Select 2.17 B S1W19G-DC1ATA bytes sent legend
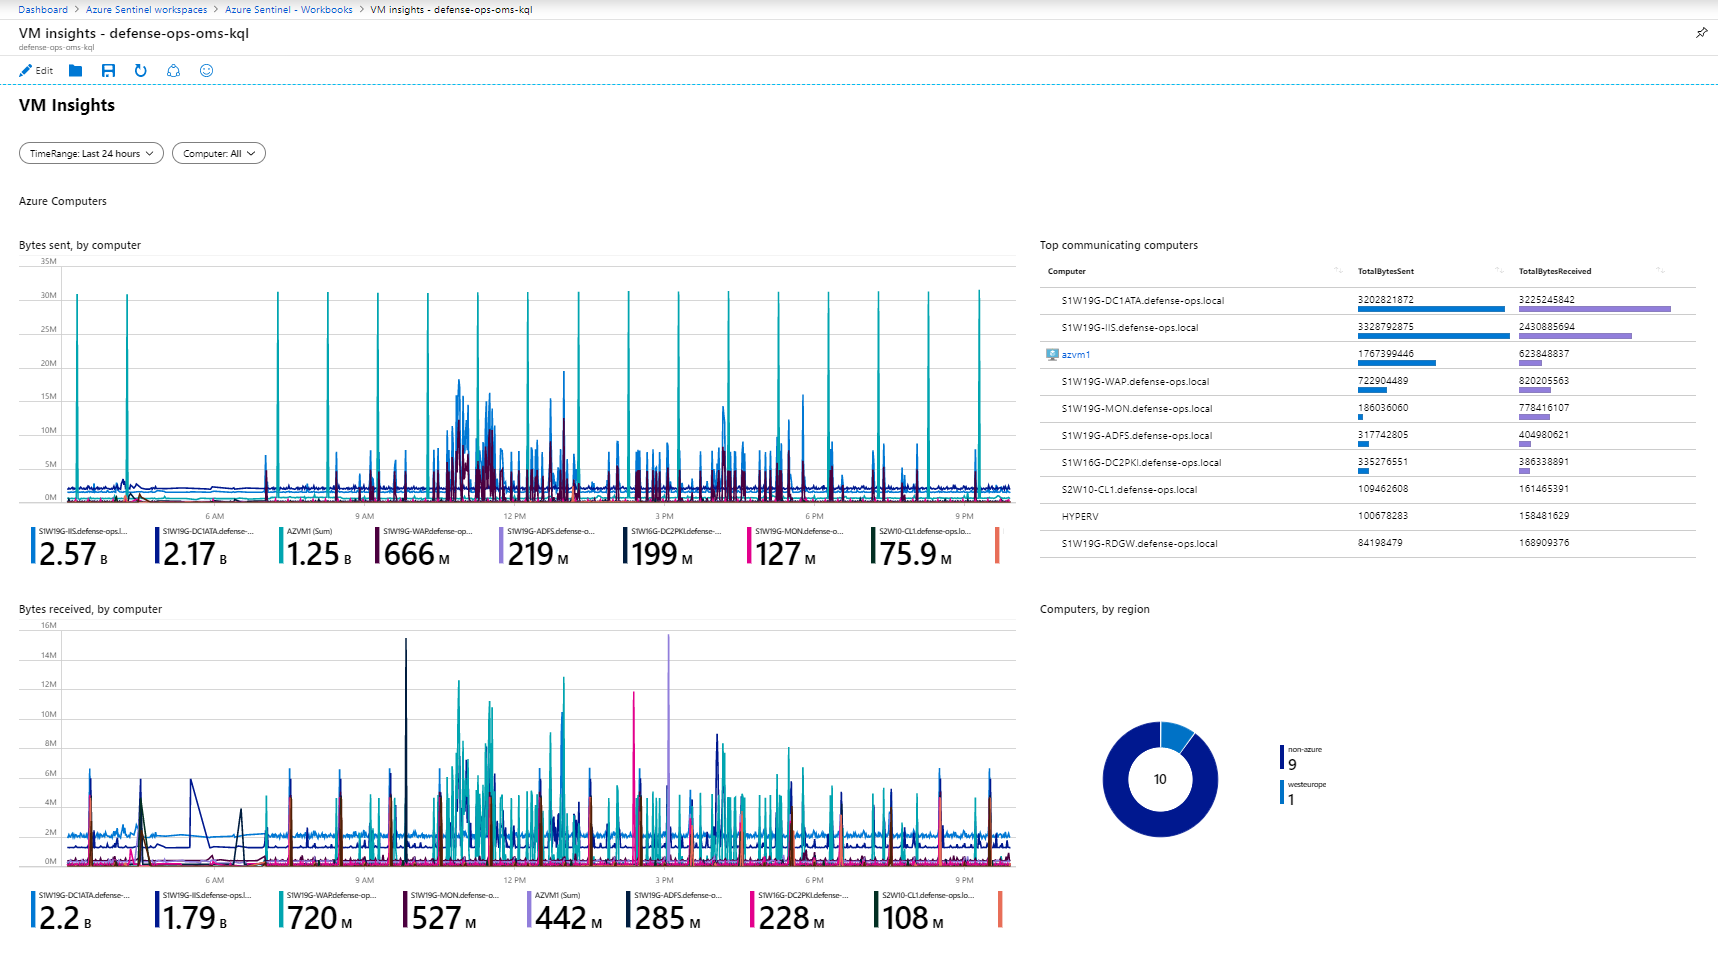 pyautogui.click(x=205, y=547)
